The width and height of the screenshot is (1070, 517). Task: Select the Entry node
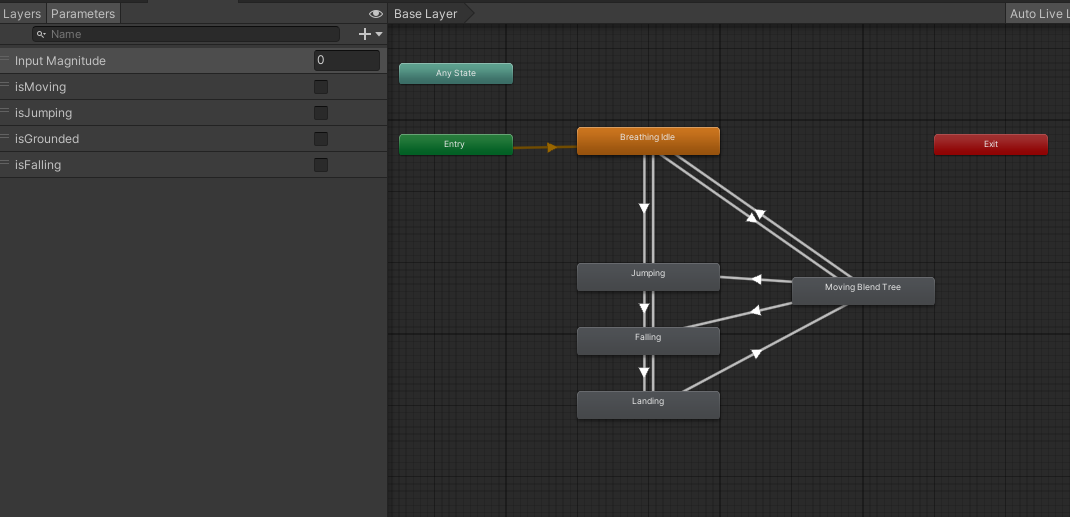pos(456,145)
